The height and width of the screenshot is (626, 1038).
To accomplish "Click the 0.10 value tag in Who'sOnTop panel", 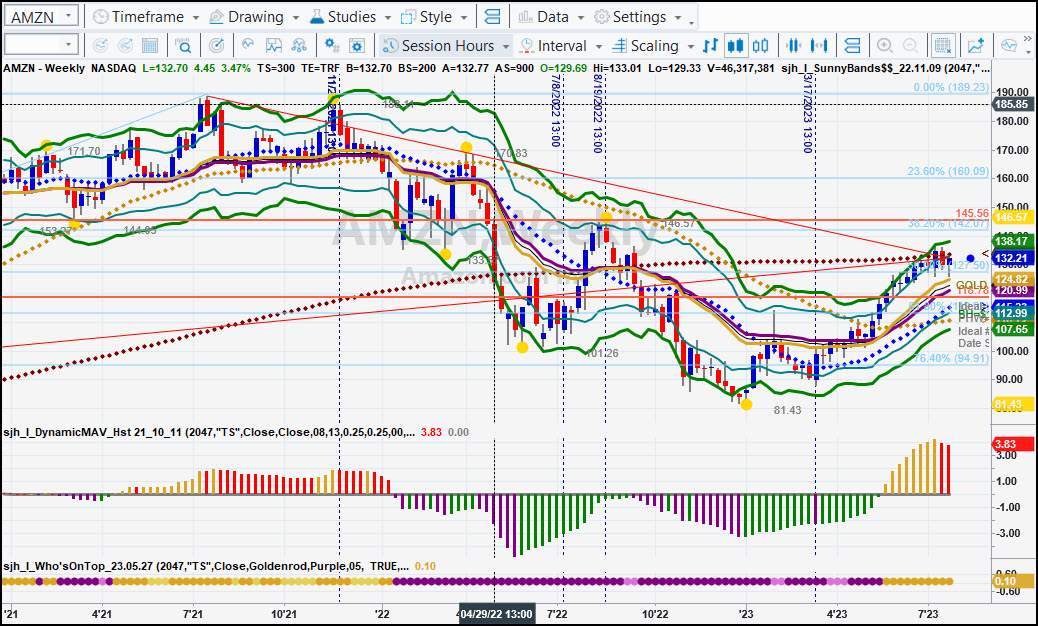I will (x=1012, y=581).
